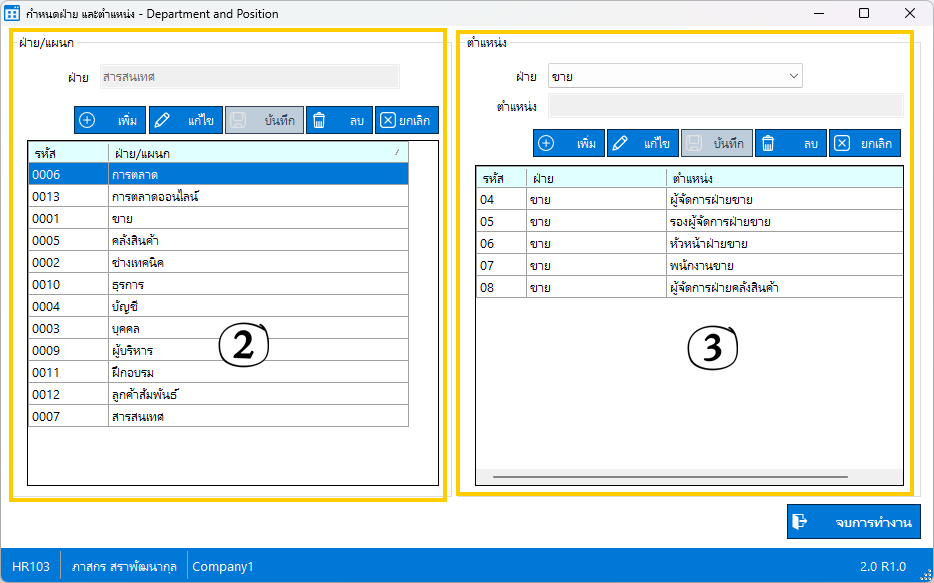Select department row 0007 สารสนเทศ
Image resolution: width=934 pixels, height=583 pixels.
(x=217, y=416)
